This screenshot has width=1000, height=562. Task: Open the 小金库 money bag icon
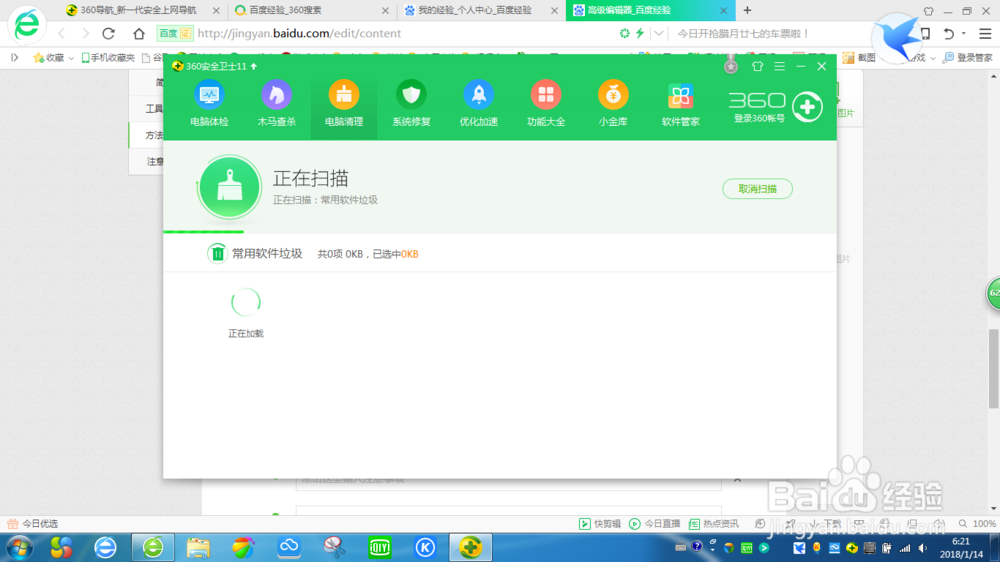click(x=613, y=103)
